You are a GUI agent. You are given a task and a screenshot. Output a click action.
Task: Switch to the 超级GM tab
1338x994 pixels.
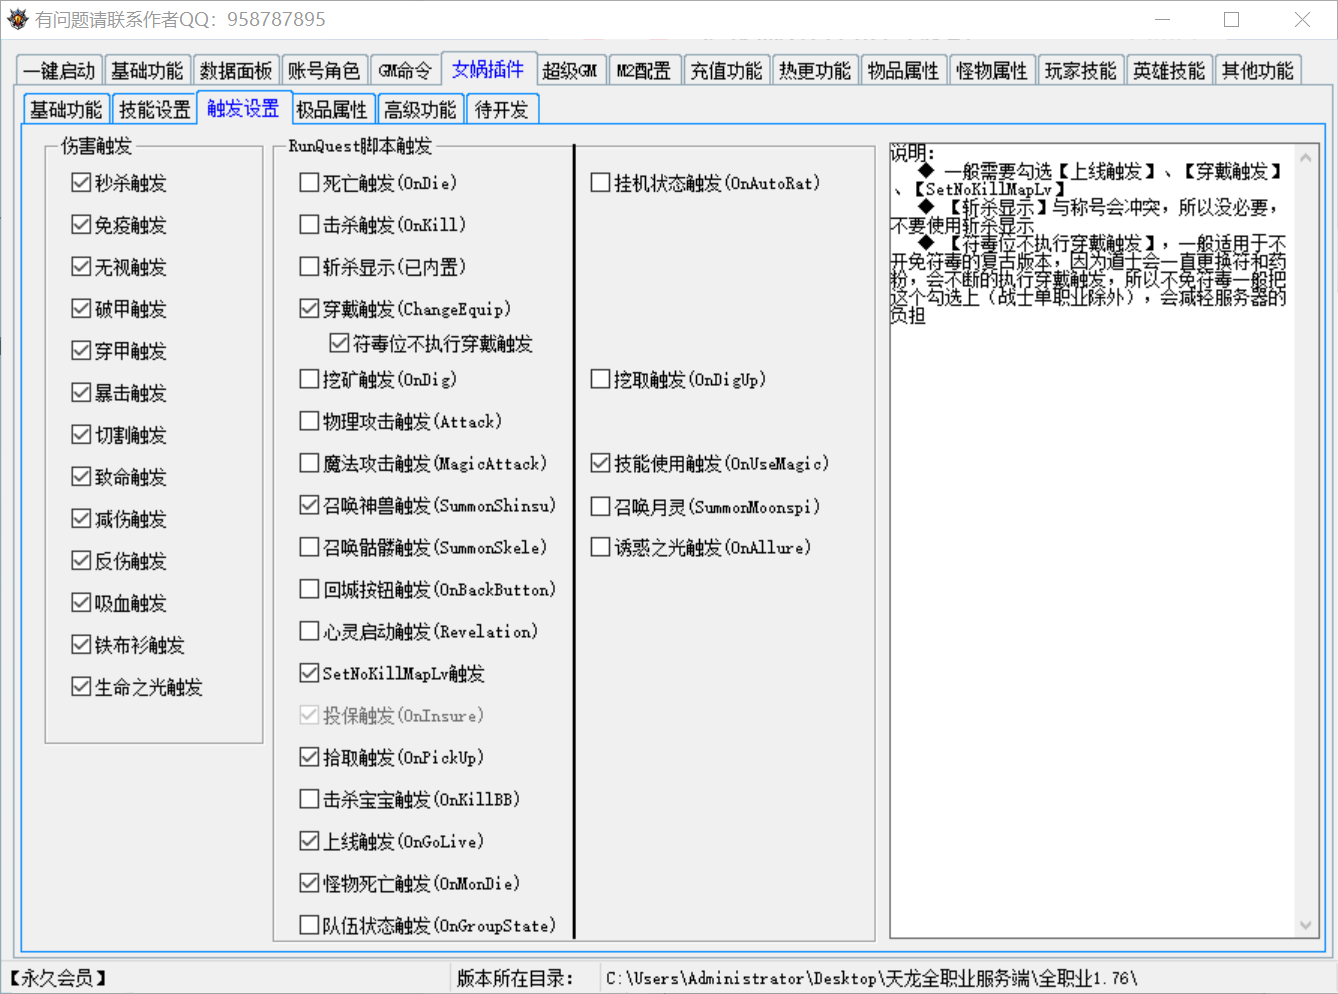point(570,70)
